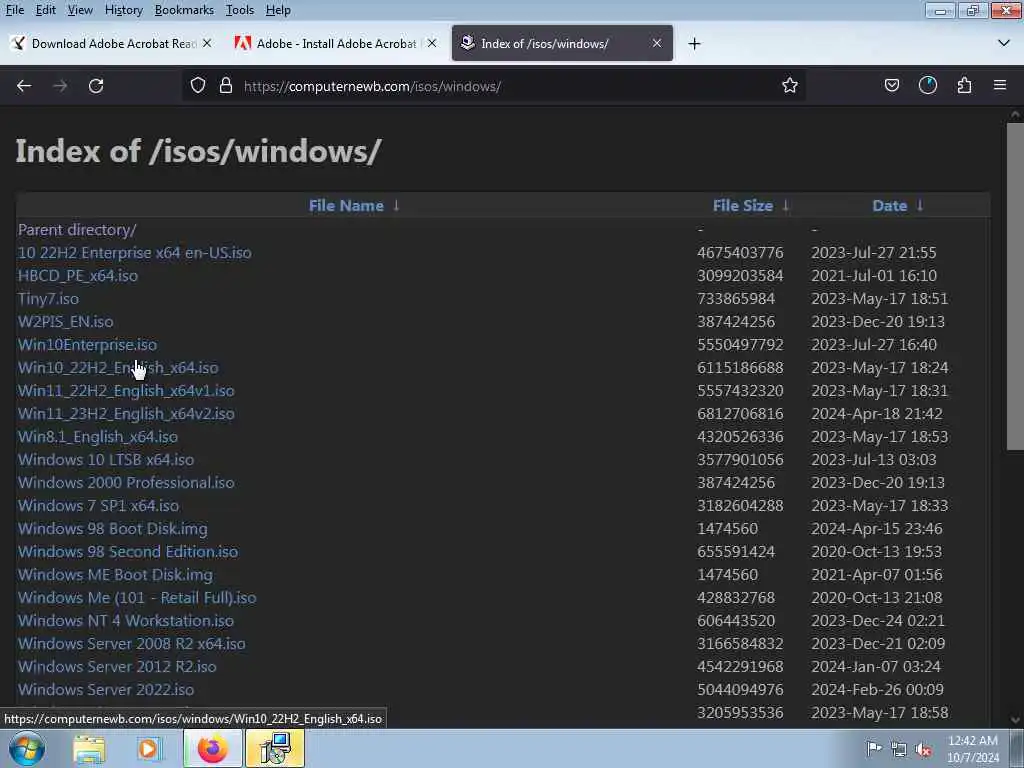1024x768 pixels.
Task: Sort the listing by File Size
Action: coord(743,205)
